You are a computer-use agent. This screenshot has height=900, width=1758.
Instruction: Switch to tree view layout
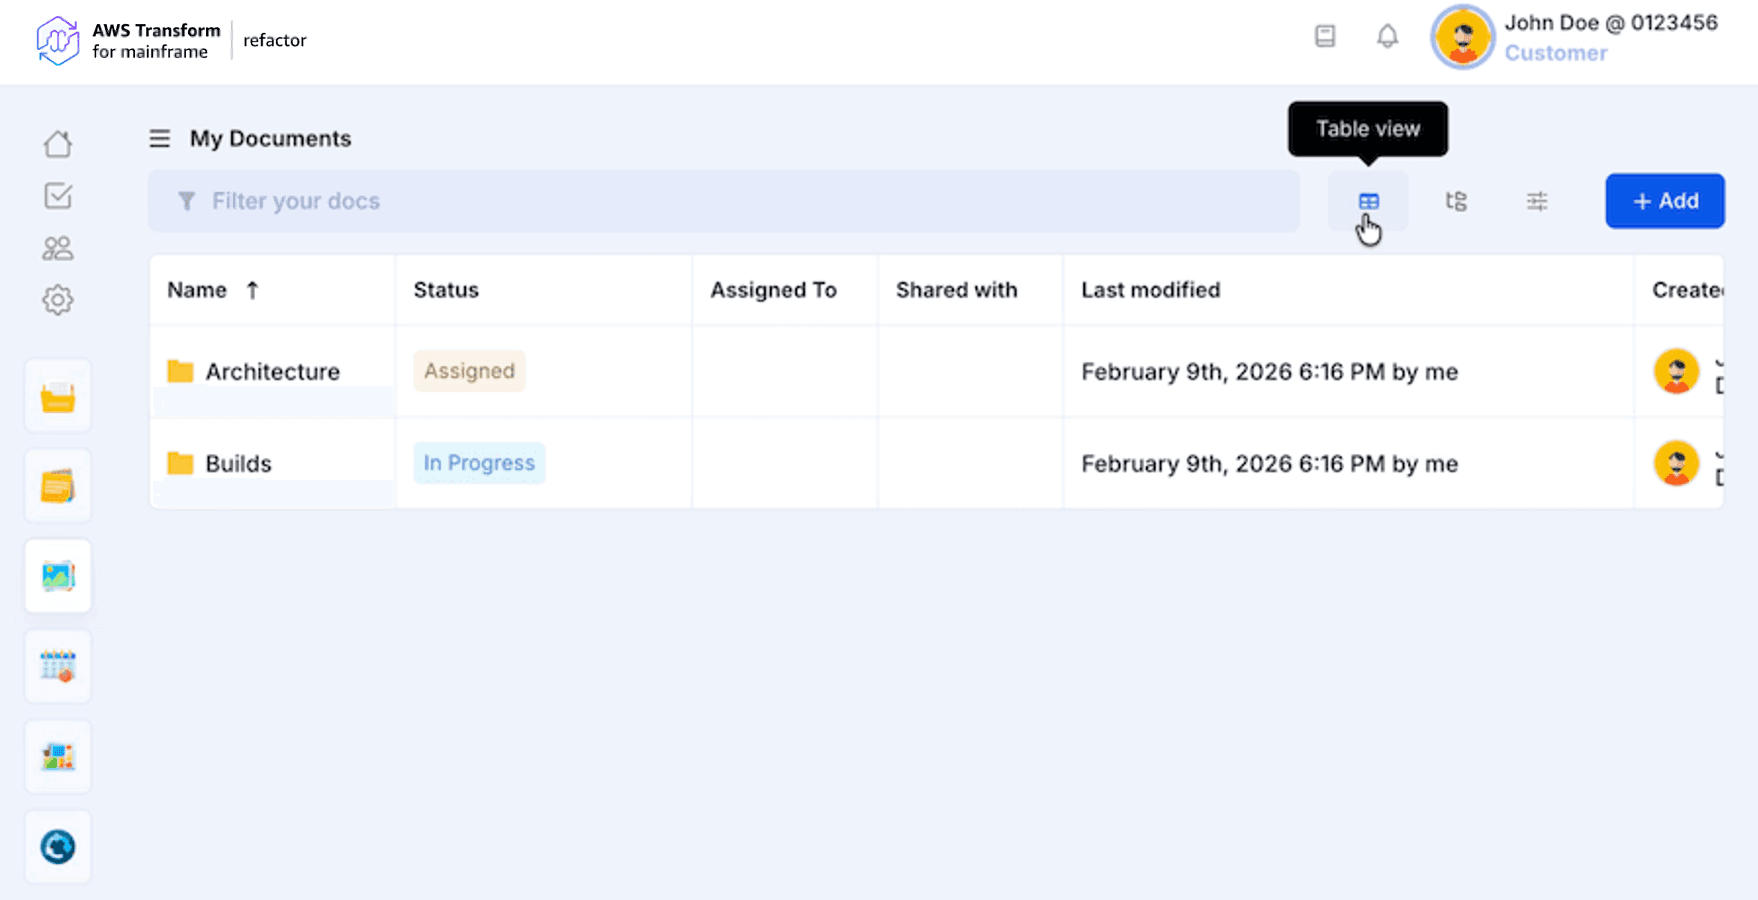[1456, 202]
